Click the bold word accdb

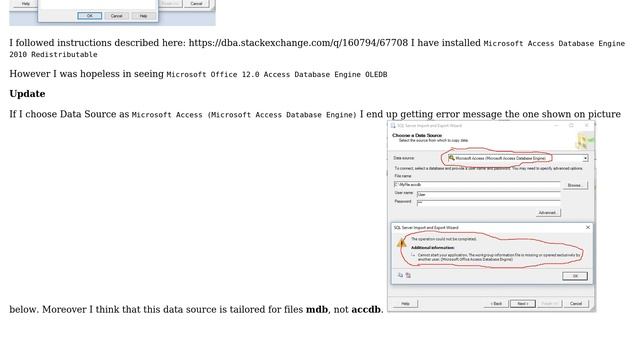[x=366, y=309]
